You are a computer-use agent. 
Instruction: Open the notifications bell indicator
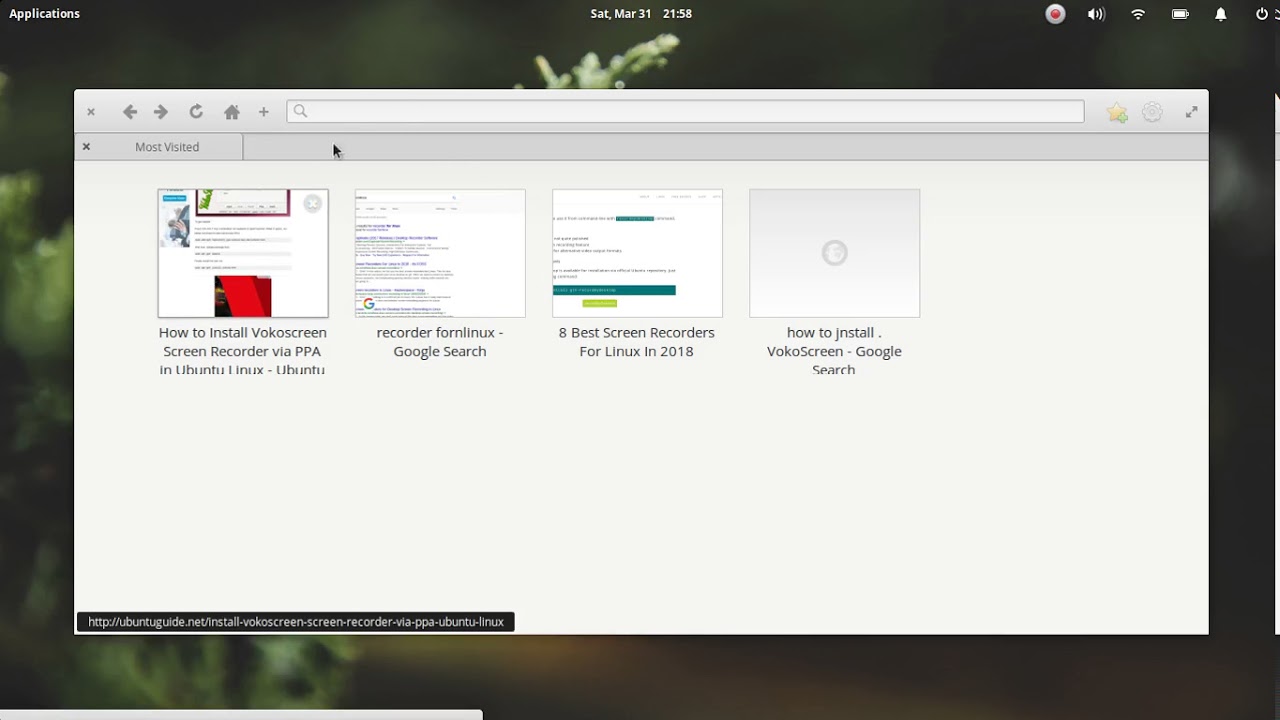pyautogui.click(x=1220, y=14)
